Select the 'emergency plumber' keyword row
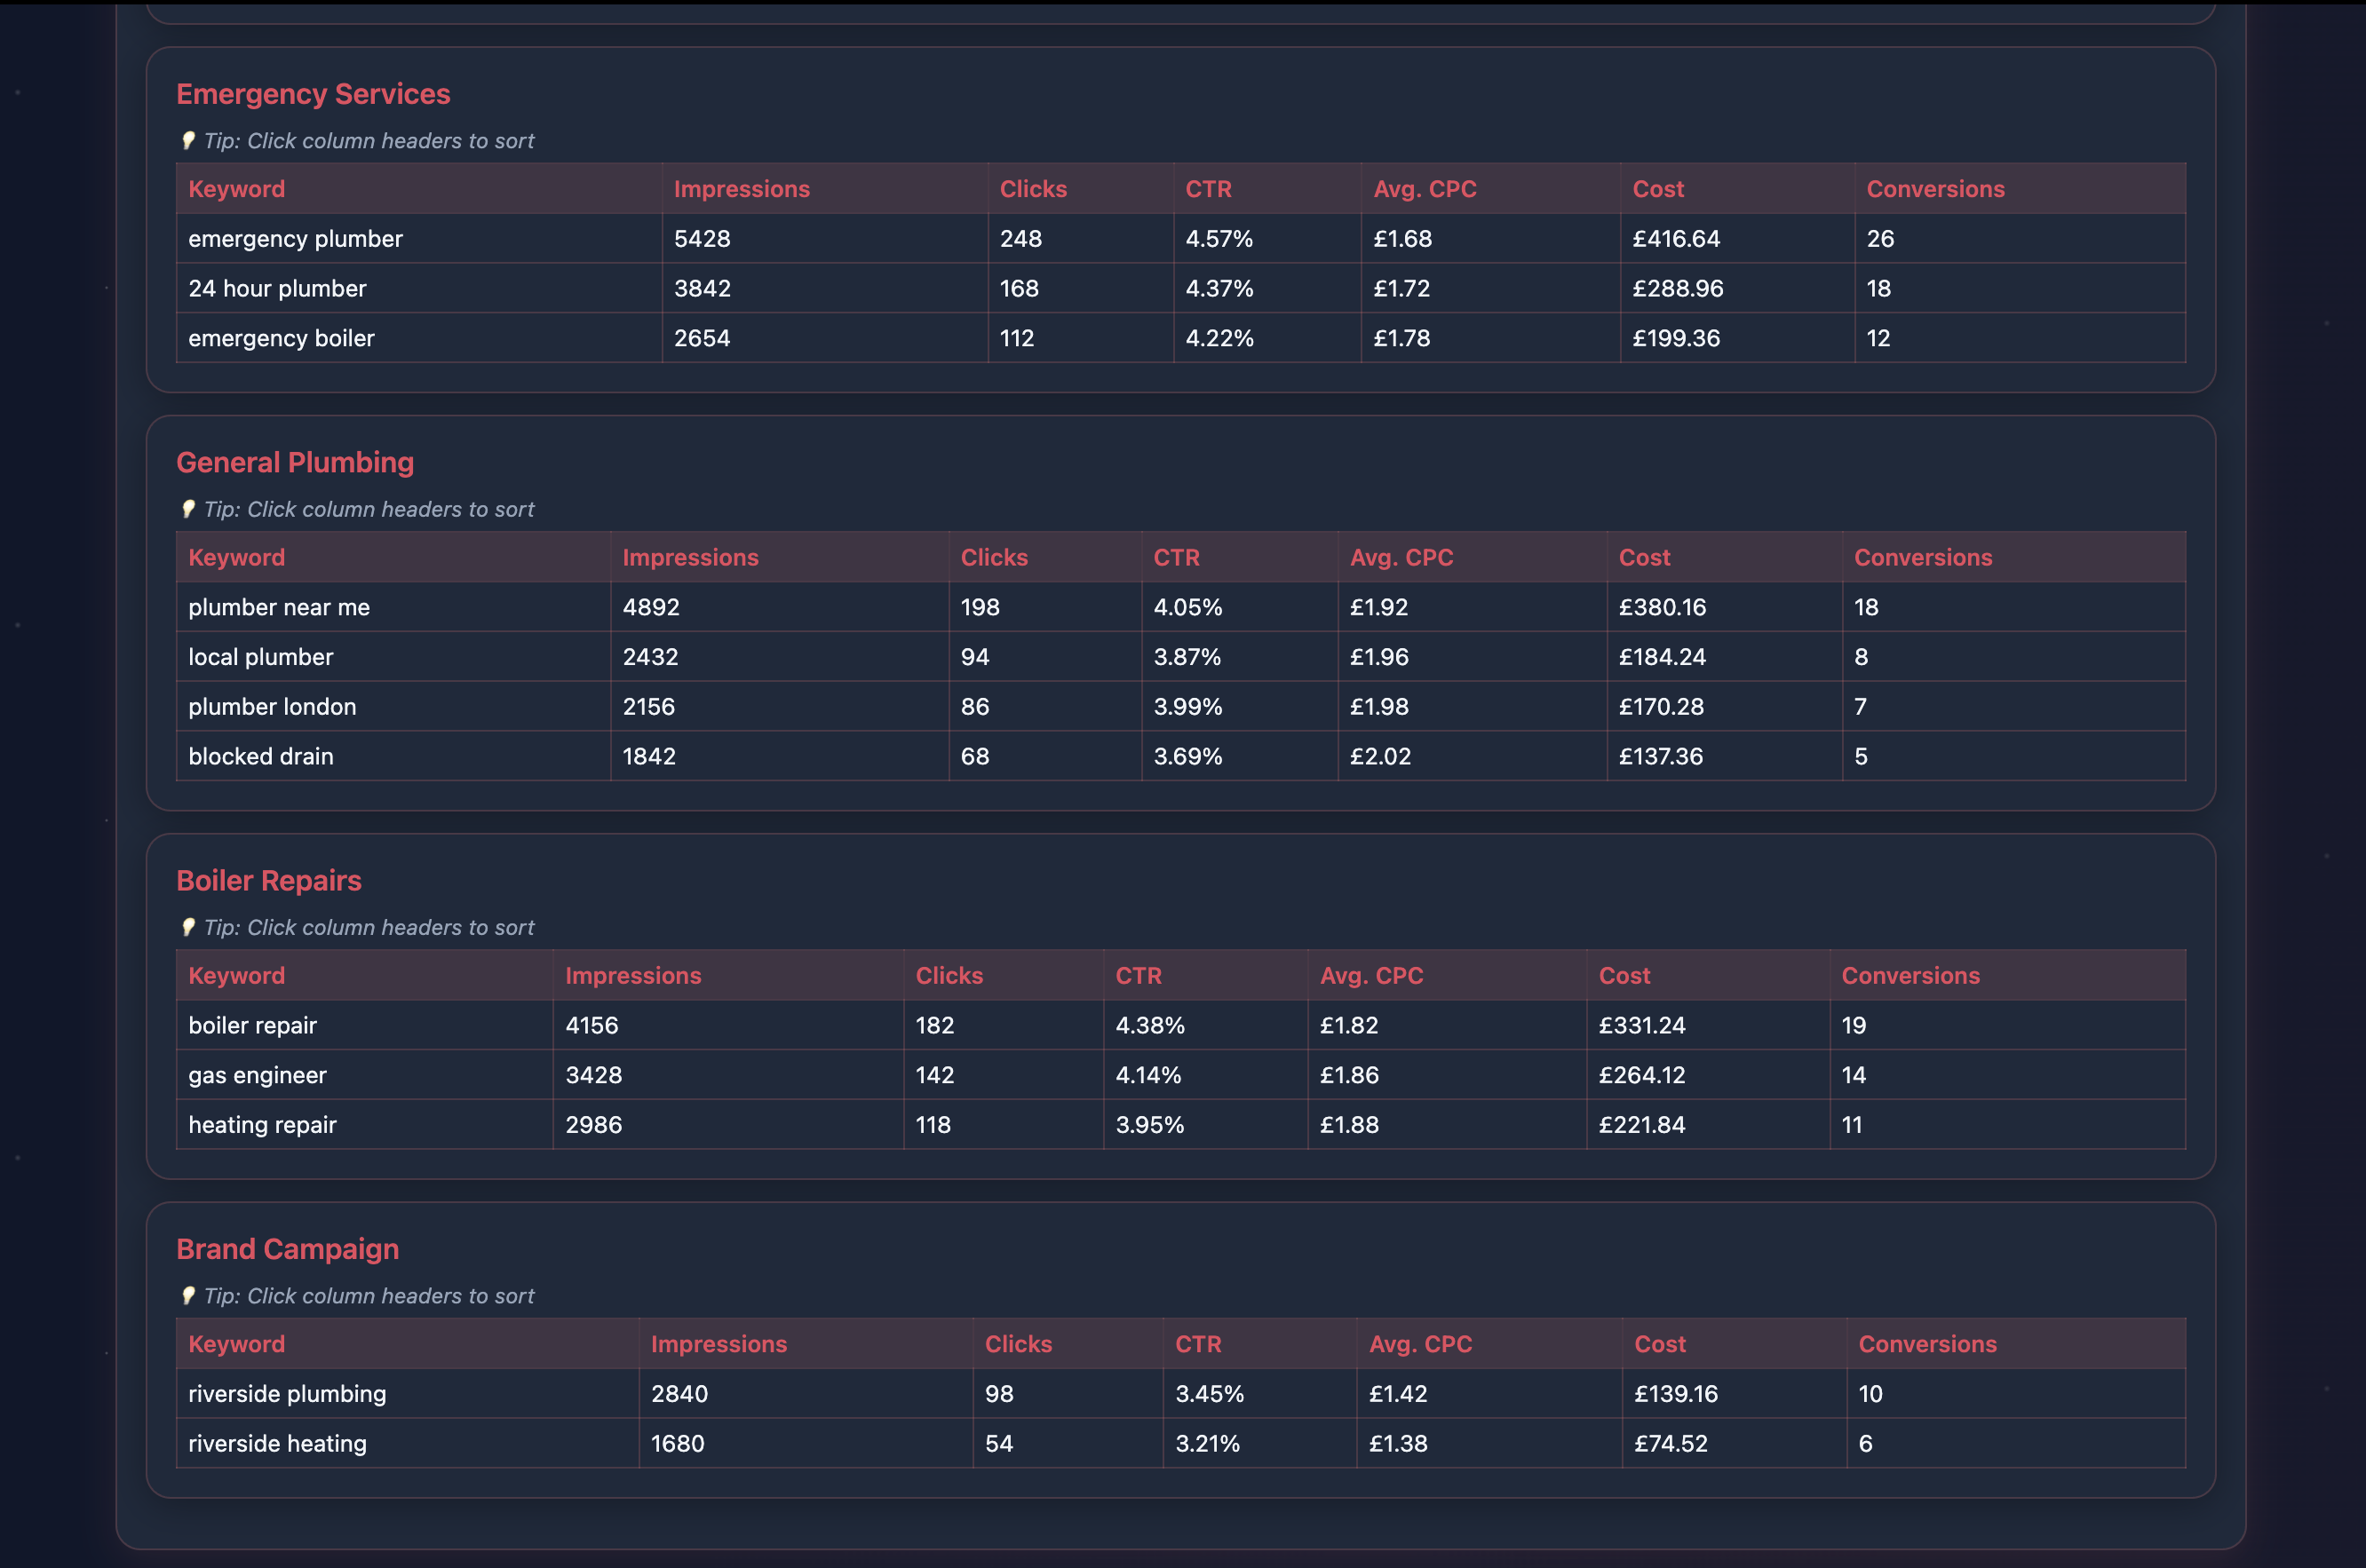This screenshot has width=2366, height=1568. tap(295, 238)
